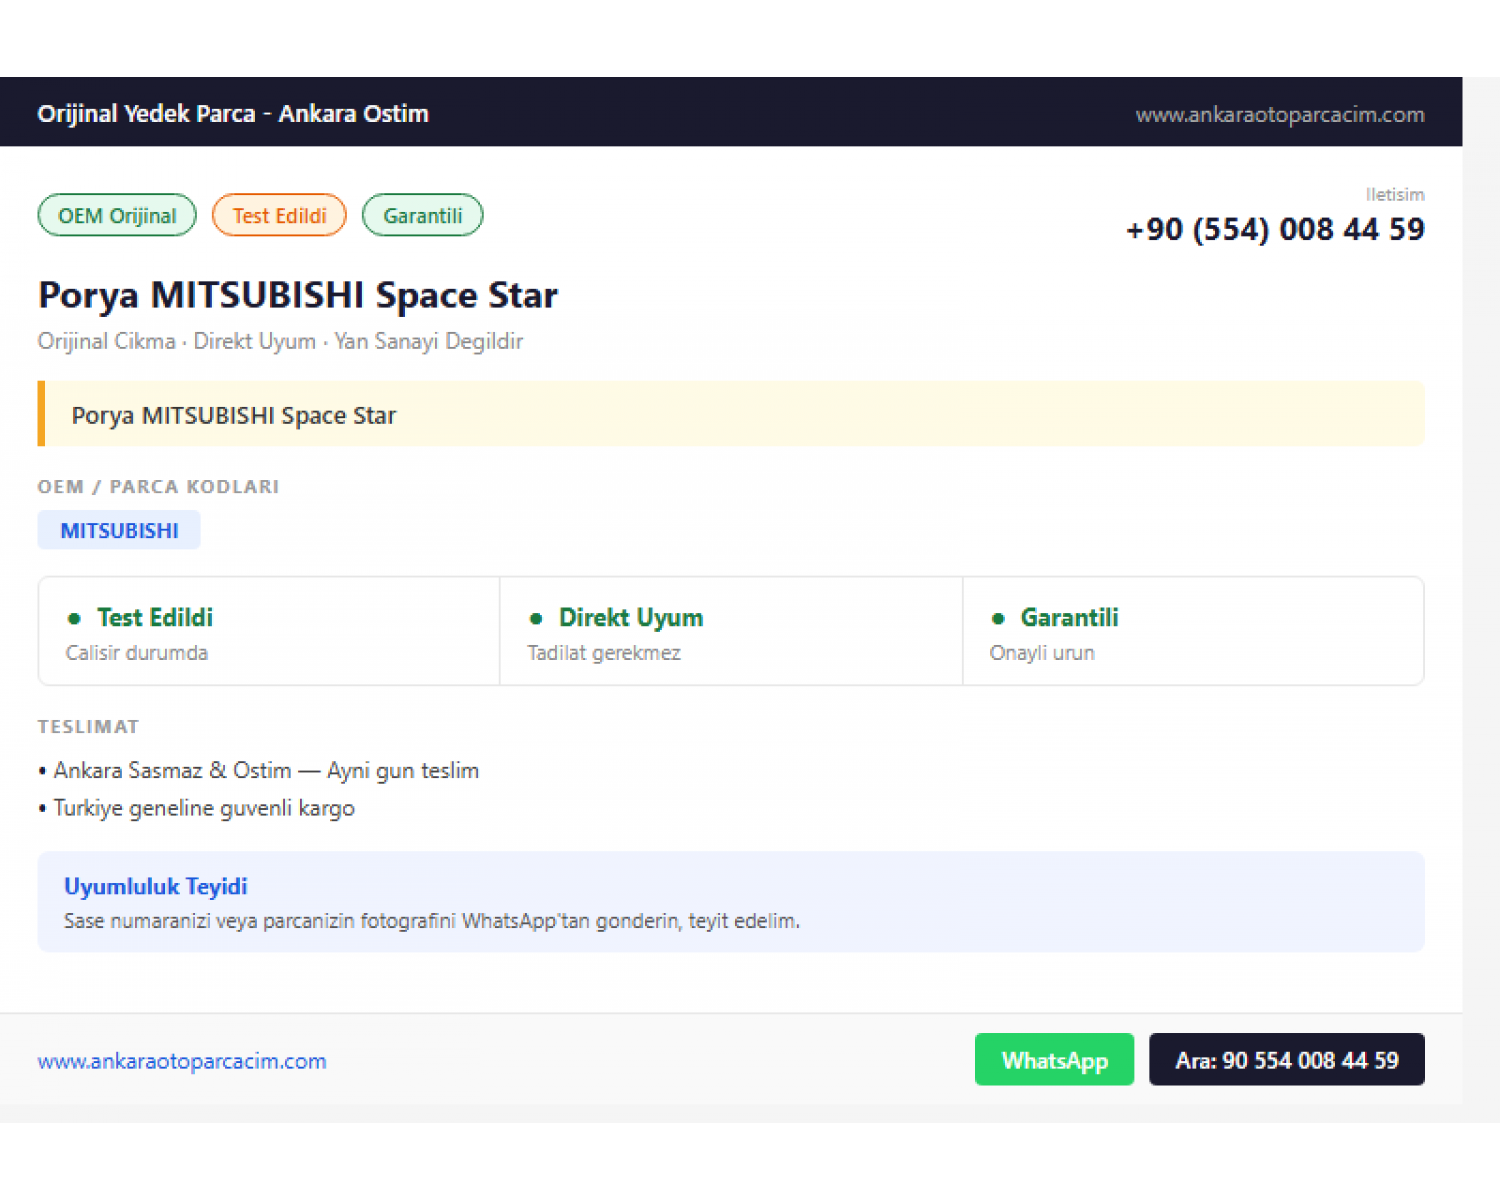Screen dimensions: 1500x1200
Task: Click the green WhatsApp button
Action: pos(1054,1059)
